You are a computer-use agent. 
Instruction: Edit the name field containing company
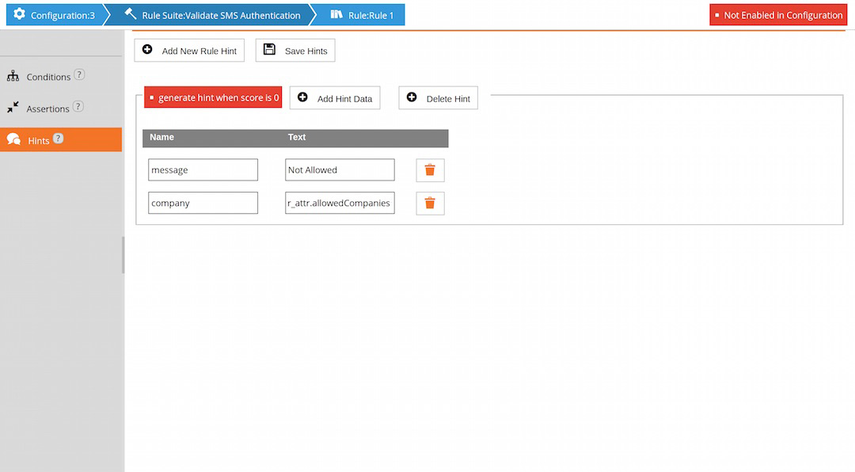(203, 203)
